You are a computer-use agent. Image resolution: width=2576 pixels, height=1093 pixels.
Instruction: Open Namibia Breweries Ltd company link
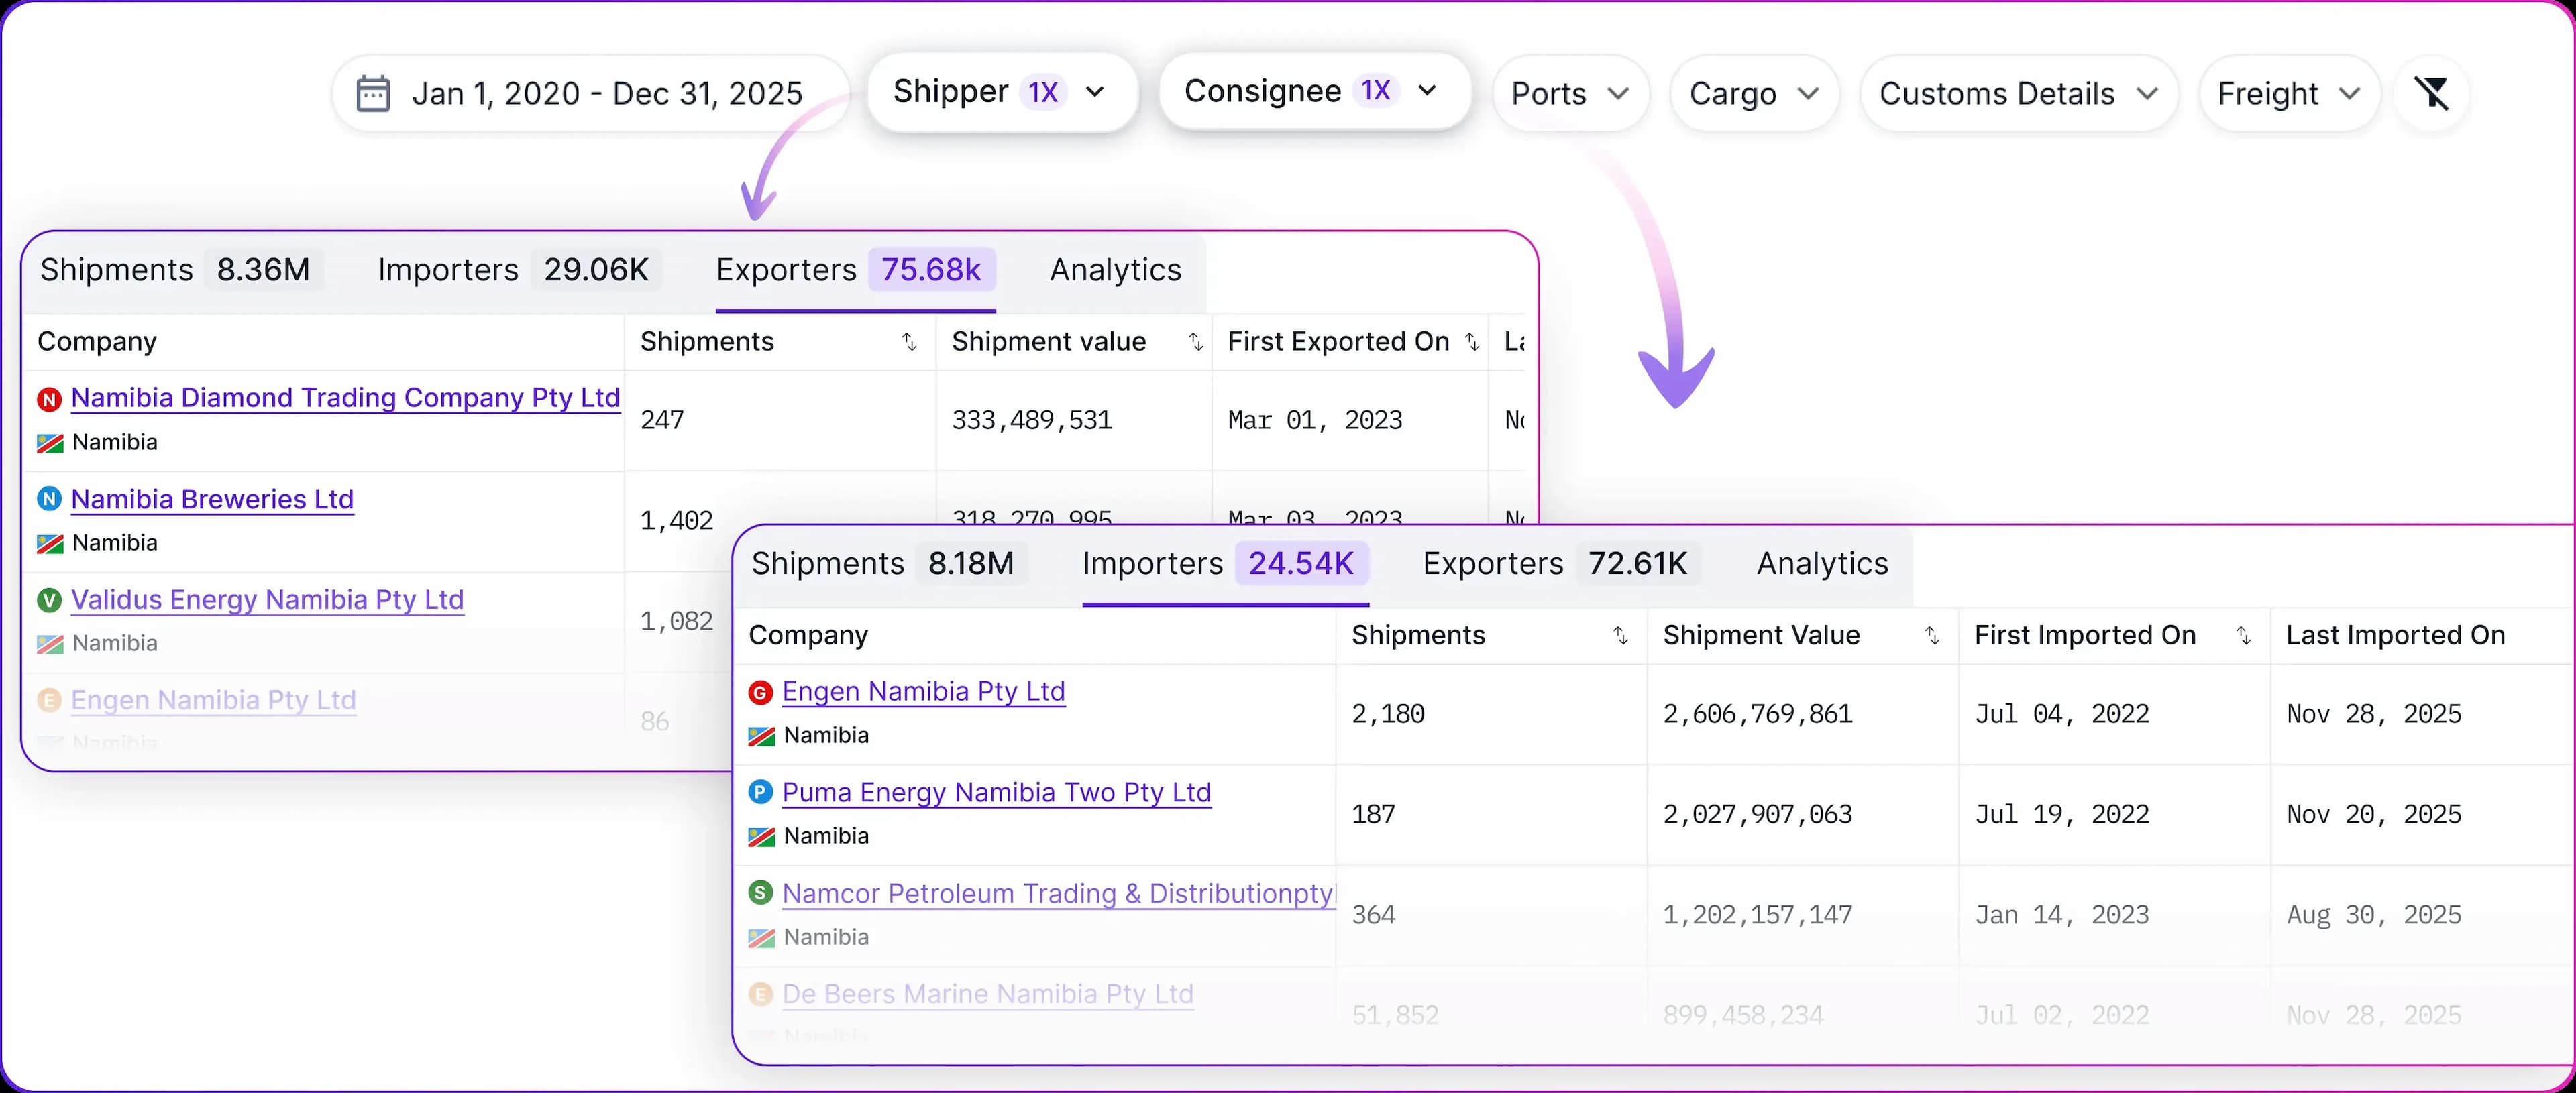tap(212, 499)
